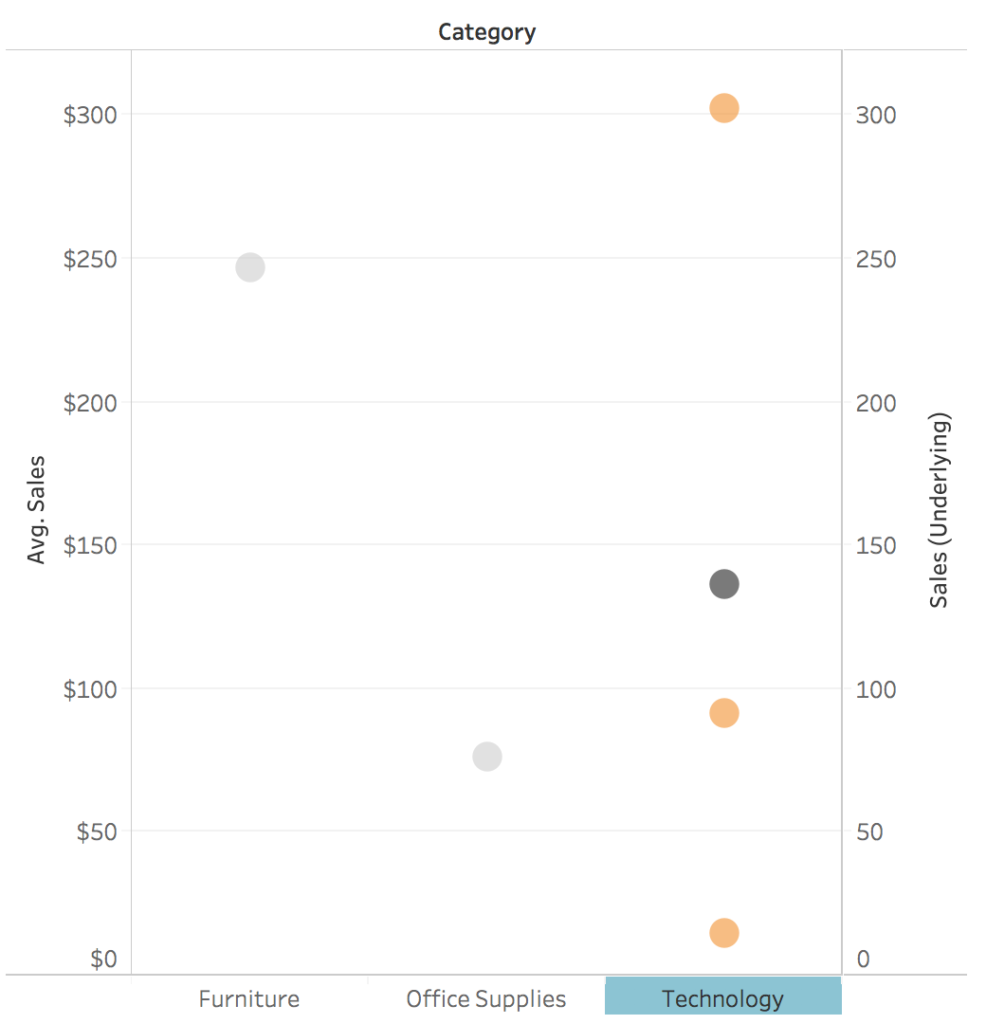Click the lowest orange dot near $0
The width and height of the screenshot is (986, 1024).
point(724,933)
